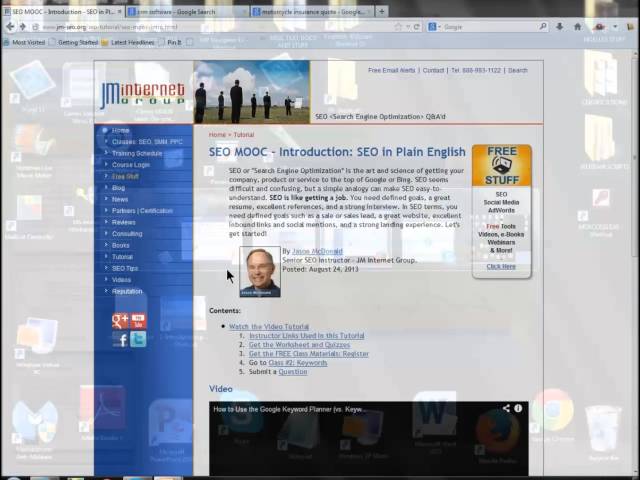Viewport: 640px width, 480px height.
Task: Open Course Login in the sidebar
Action: pyautogui.click(x=131, y=164)
